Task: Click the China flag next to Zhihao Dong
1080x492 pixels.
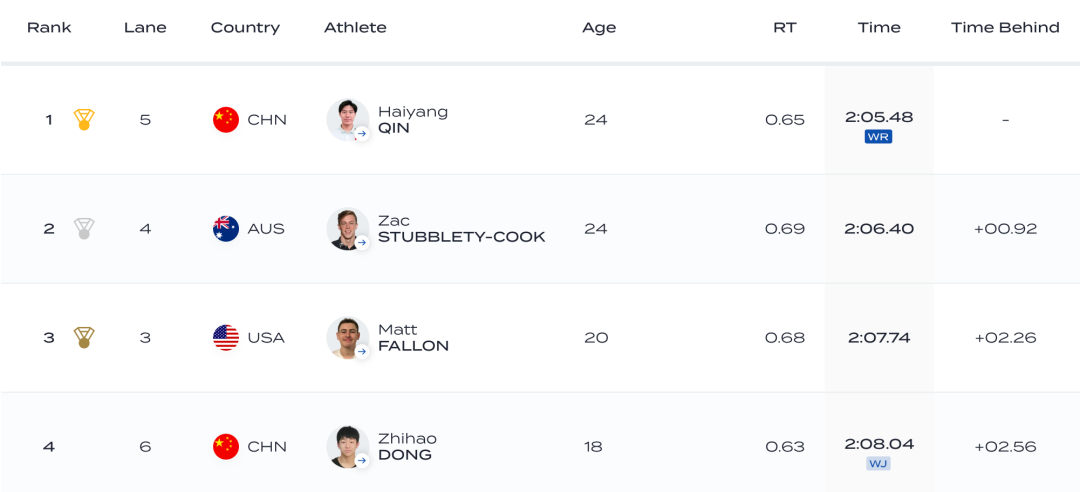Action: point(226,447)
